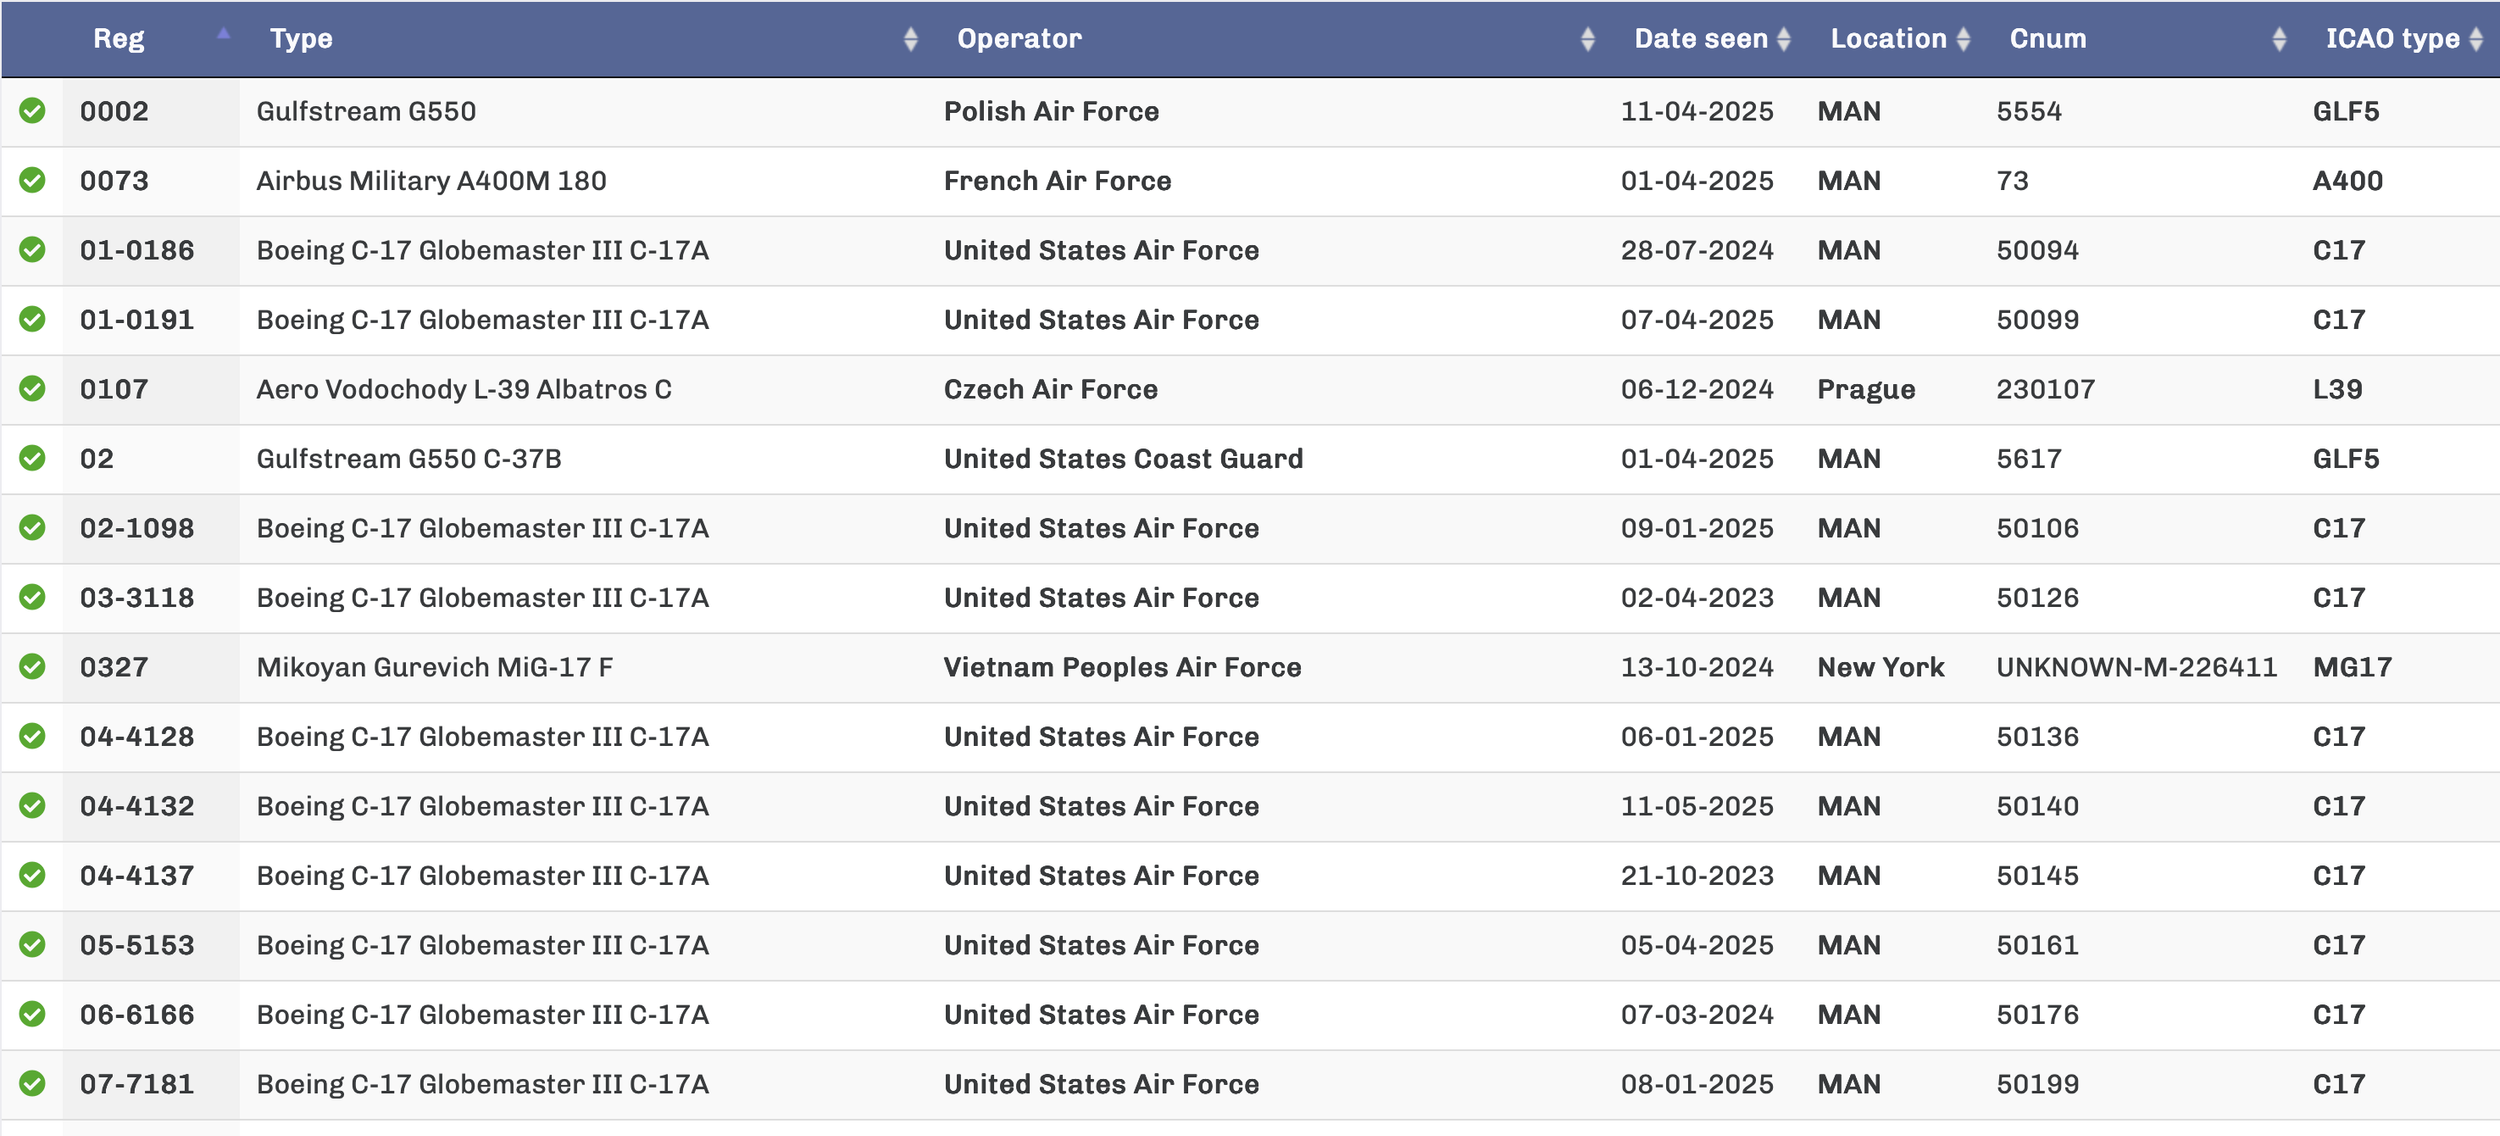Click green check icon beside 0107
The height and width of the screenshot is (1136, 2500).
tap(32, 389)
